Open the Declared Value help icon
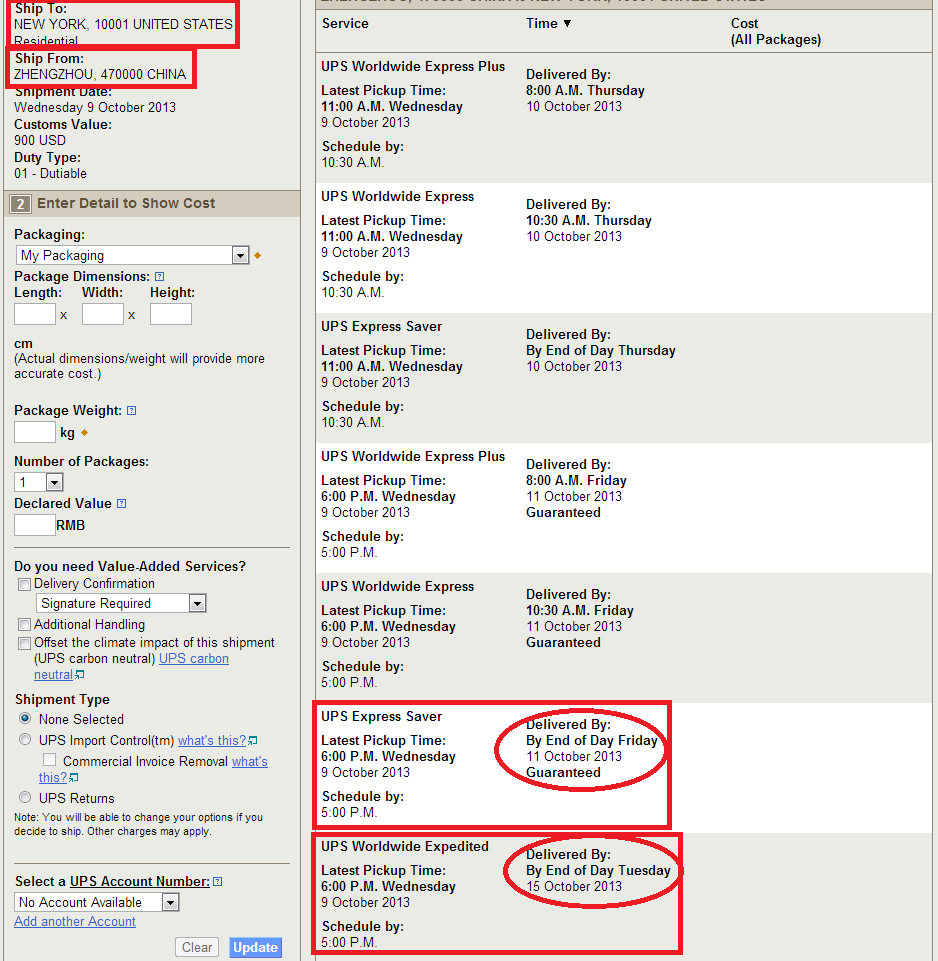Screen dimensions: 938x961 point(121,504)
